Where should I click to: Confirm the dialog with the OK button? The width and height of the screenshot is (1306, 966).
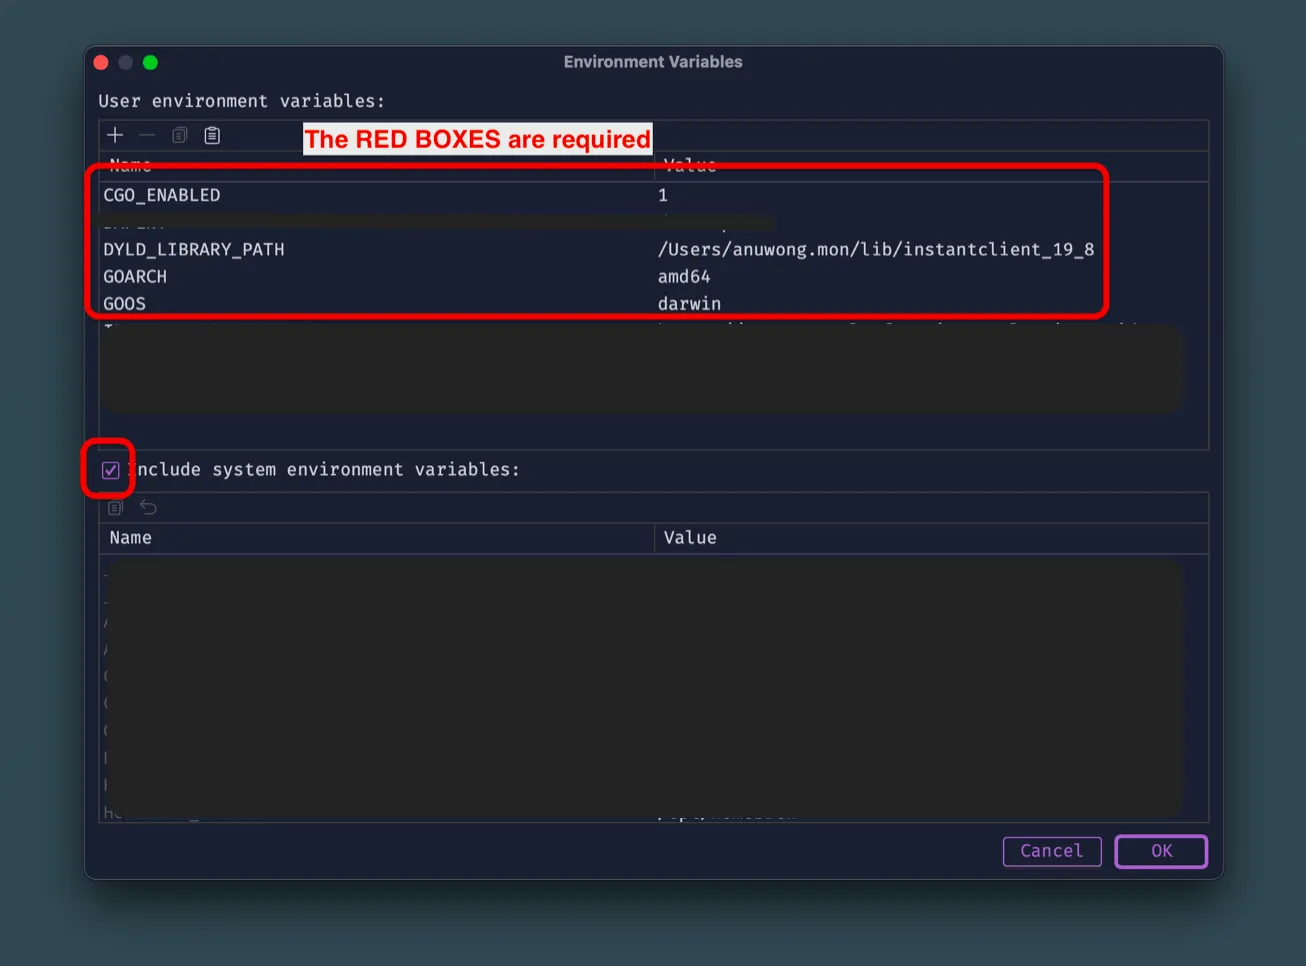point(1160,851)
